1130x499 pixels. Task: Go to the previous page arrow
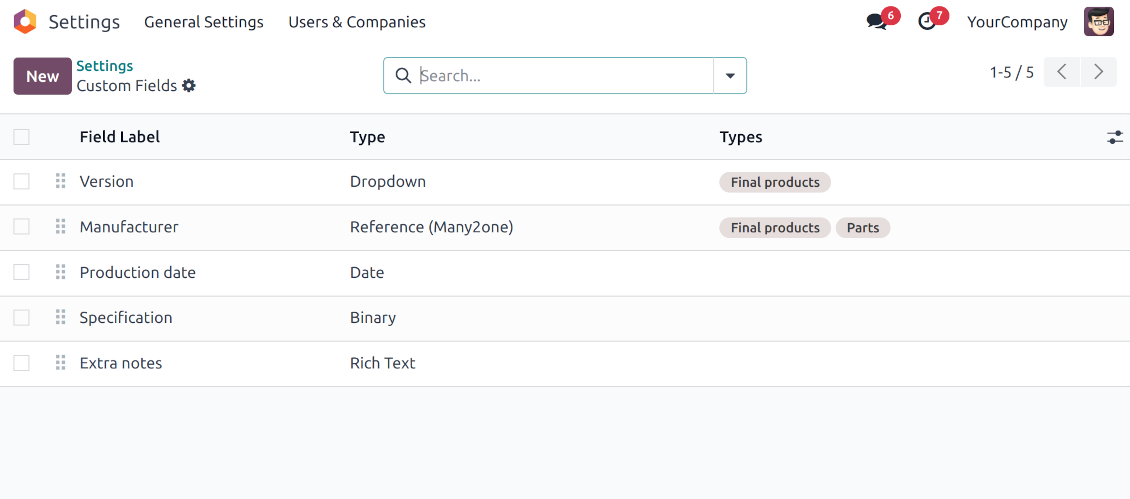pos(1062,72)
